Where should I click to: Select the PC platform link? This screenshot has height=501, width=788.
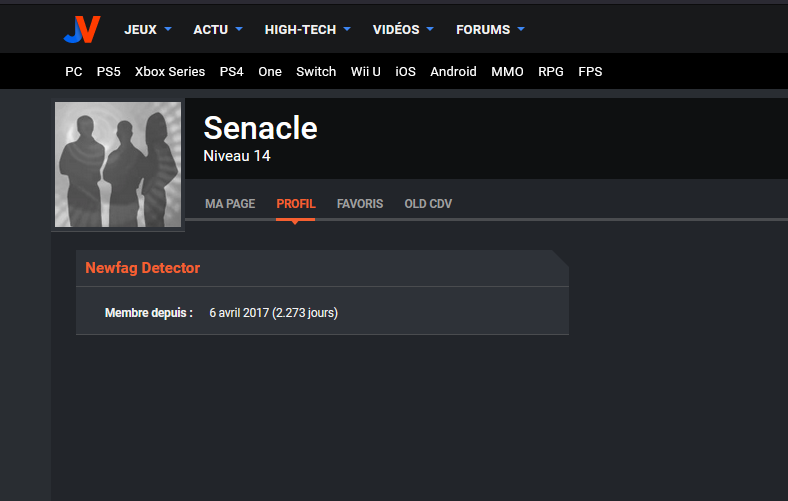(74, 72)
